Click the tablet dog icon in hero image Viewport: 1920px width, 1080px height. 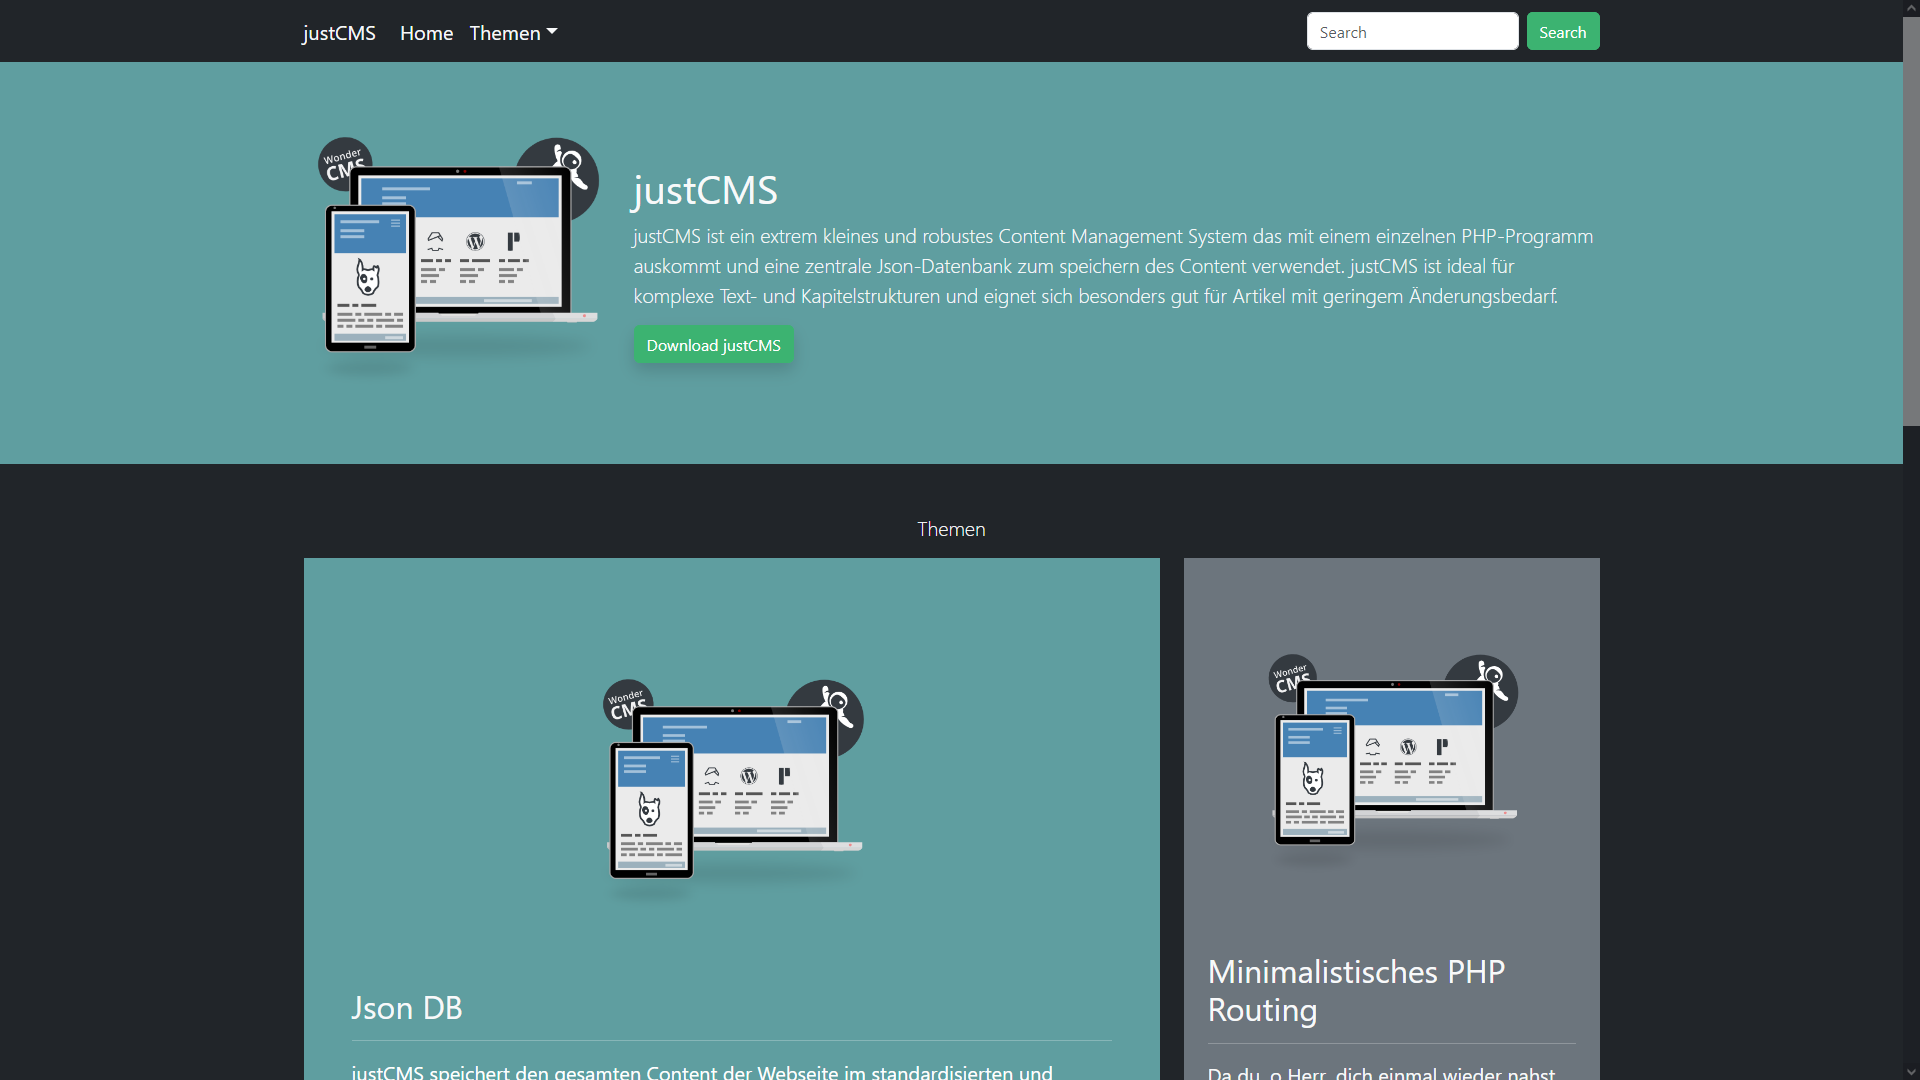[368, 279]
